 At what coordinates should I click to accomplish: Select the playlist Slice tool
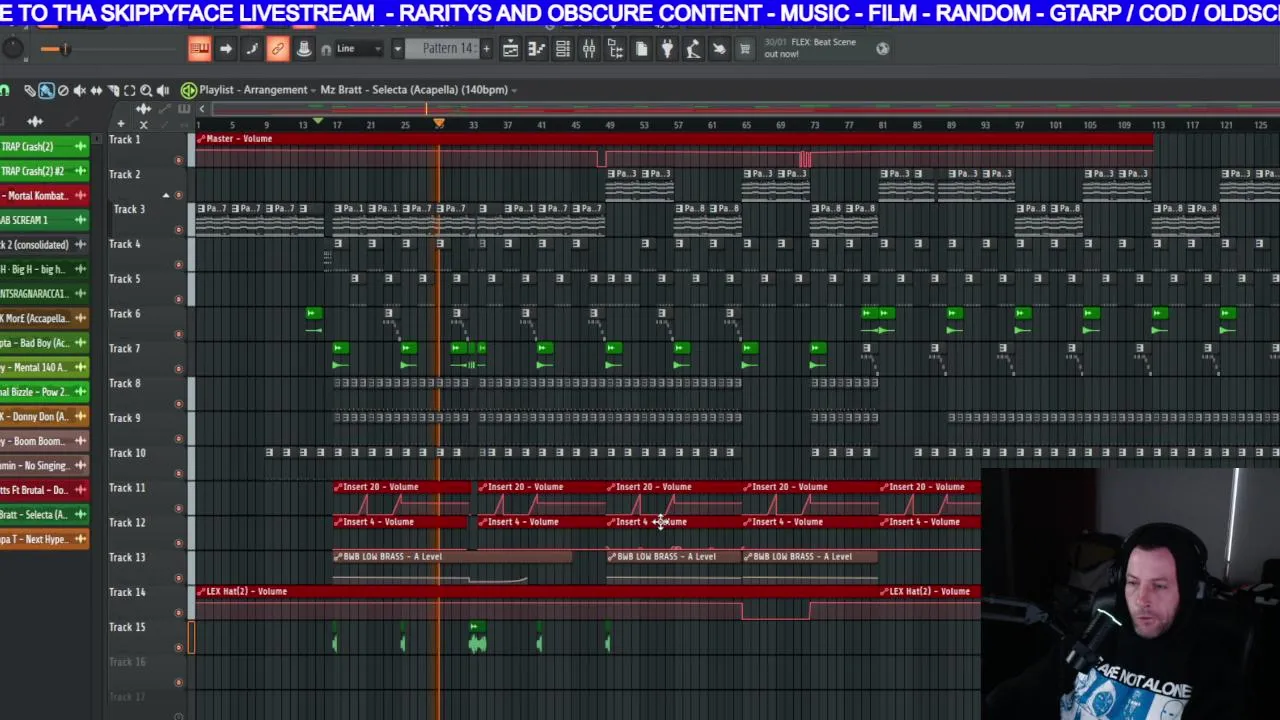point(113,90)
